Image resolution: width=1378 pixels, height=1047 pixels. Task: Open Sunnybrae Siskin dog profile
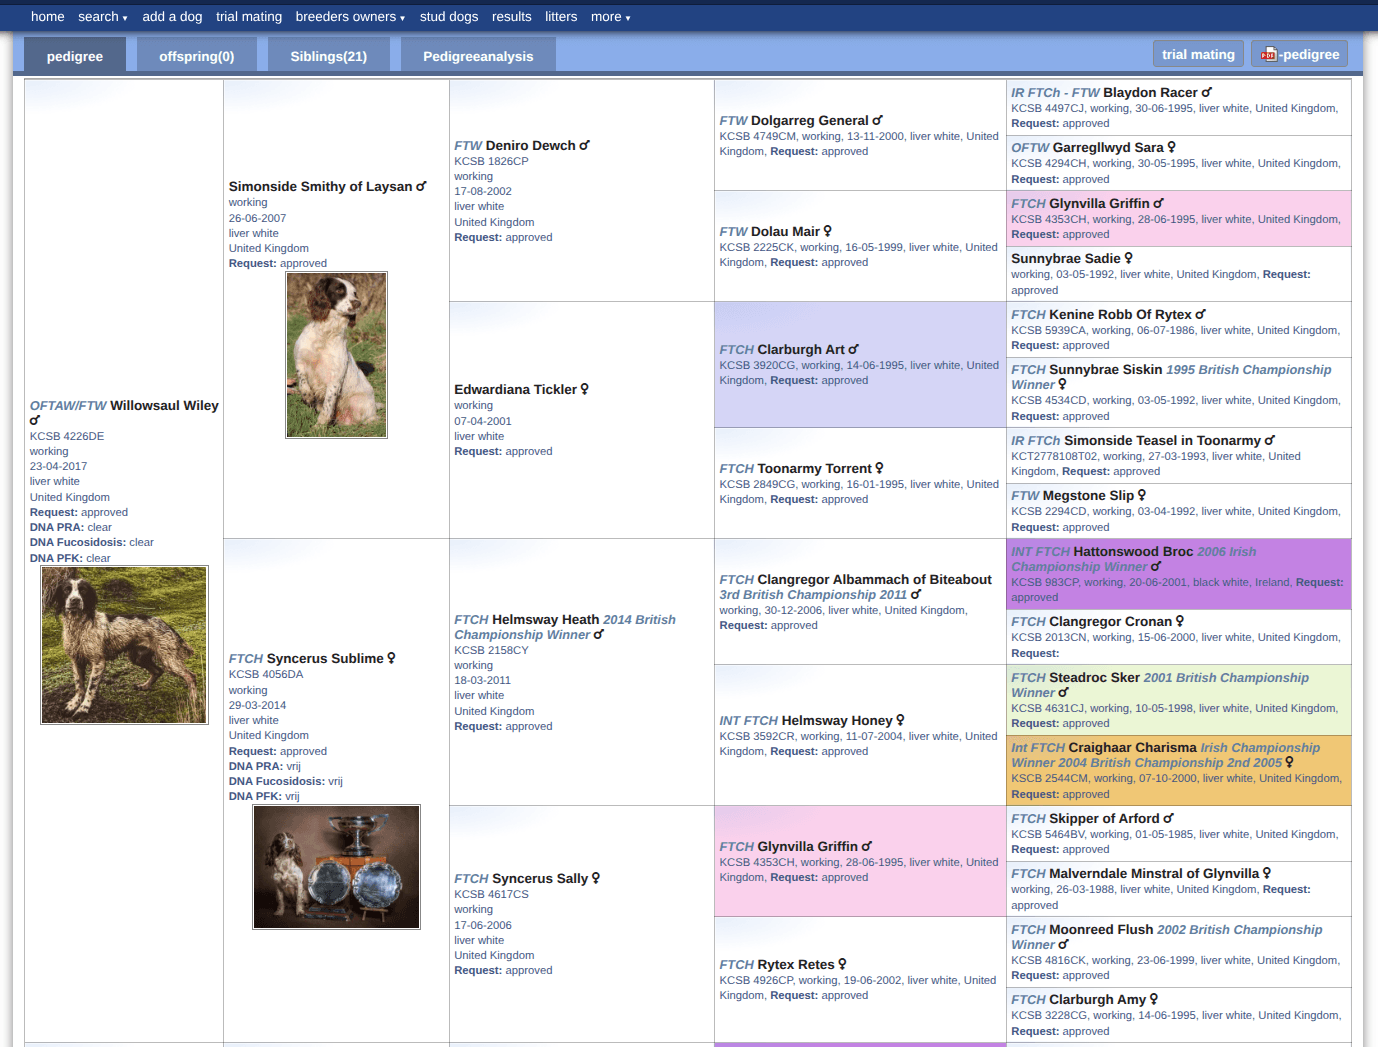coord(1106,369)
